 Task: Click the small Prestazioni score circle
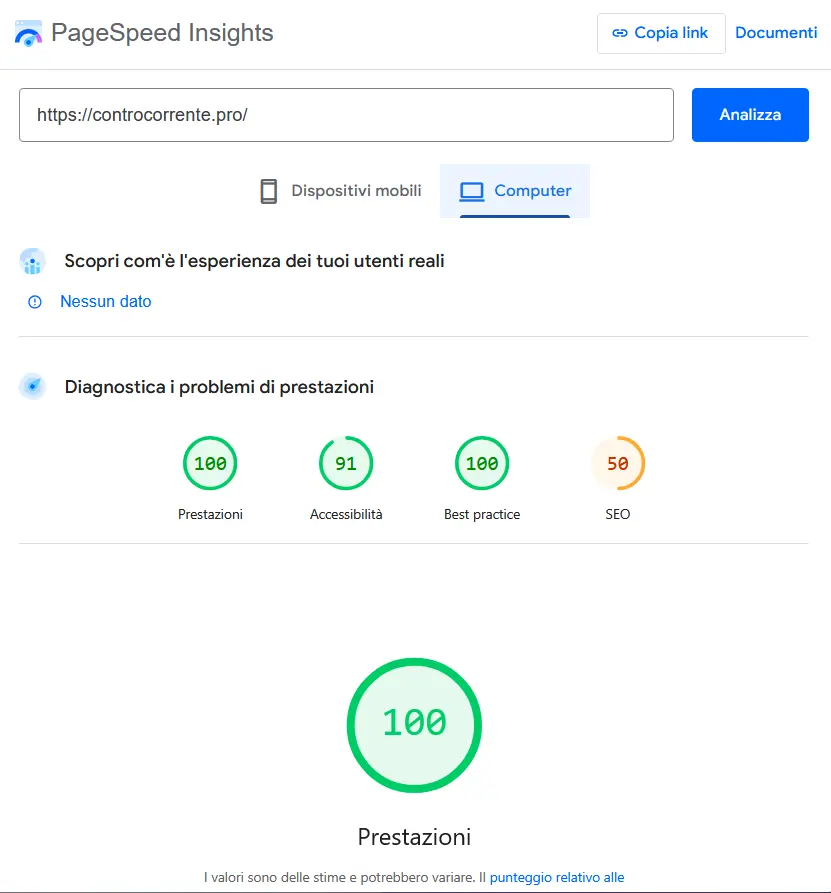coord(209,463)
